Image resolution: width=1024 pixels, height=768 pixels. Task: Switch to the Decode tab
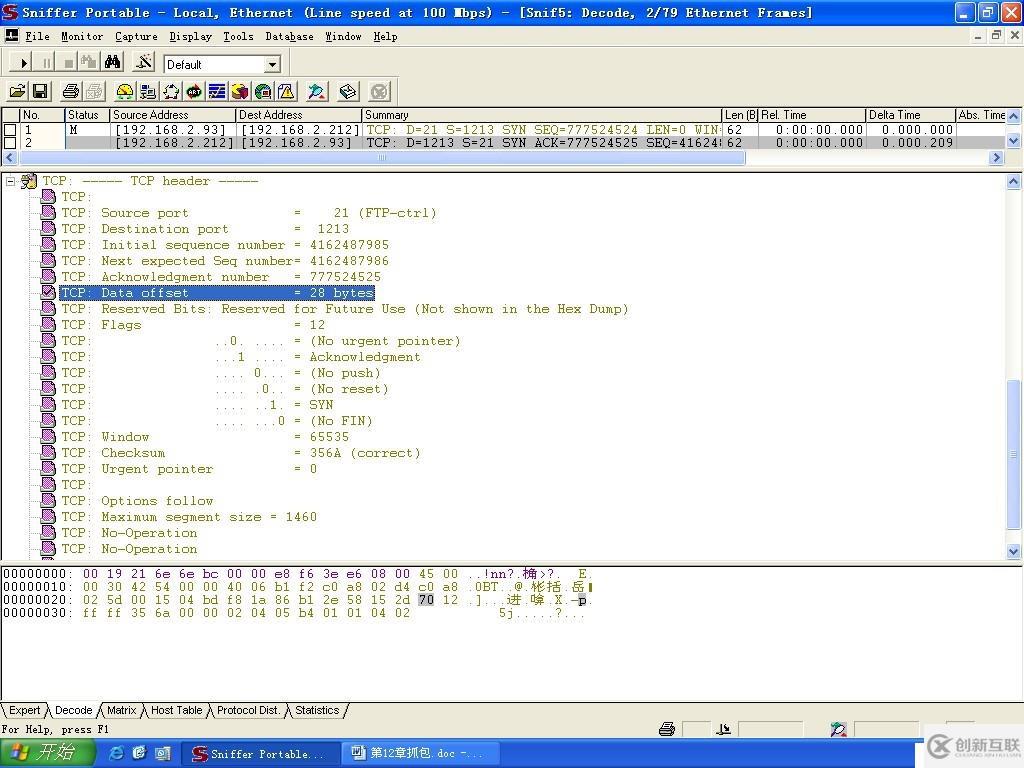73,710
